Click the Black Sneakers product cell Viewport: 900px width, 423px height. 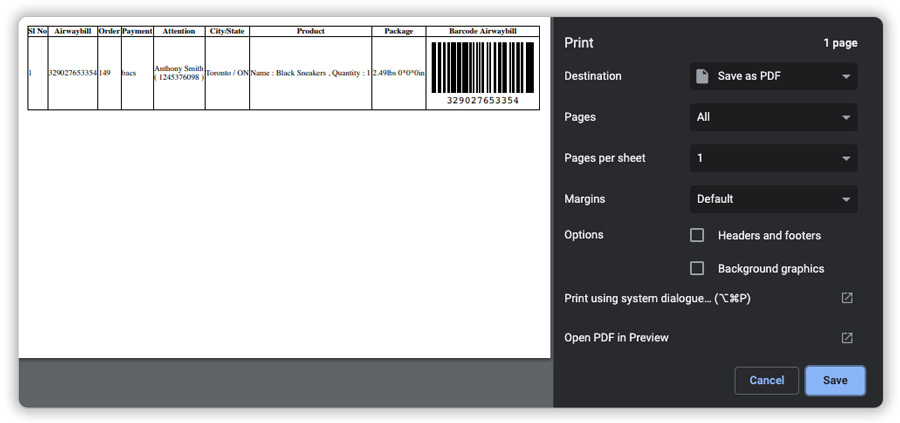pos(310,73)
